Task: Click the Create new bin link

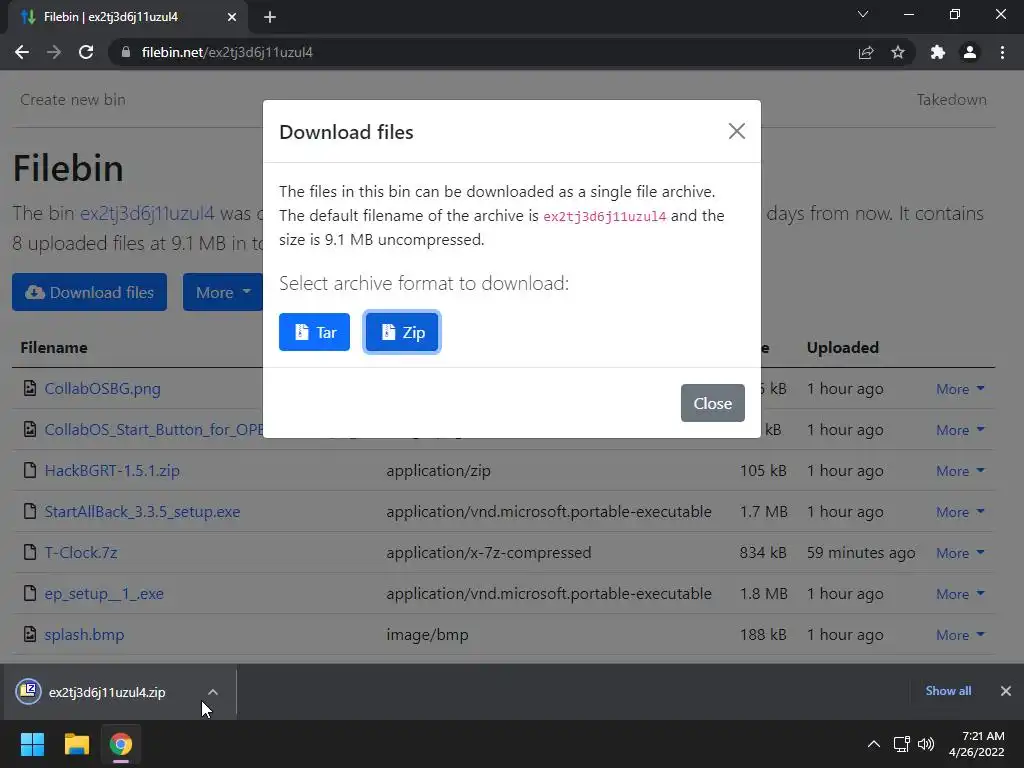Action: 72,99
